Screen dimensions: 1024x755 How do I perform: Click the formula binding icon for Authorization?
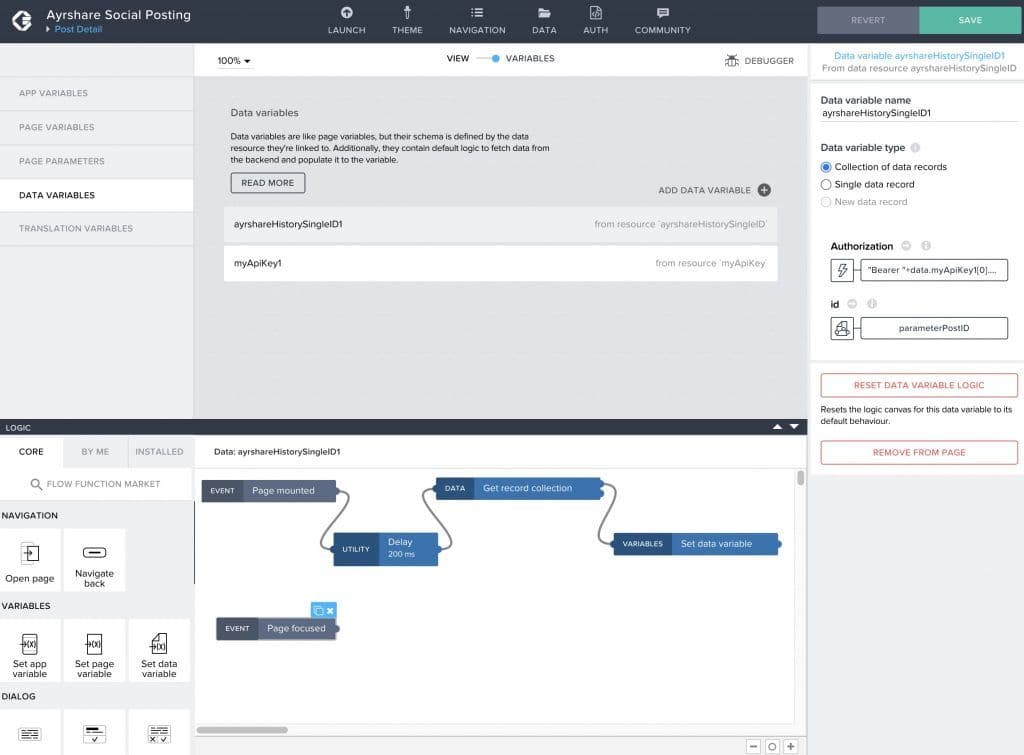pos(842,270)
